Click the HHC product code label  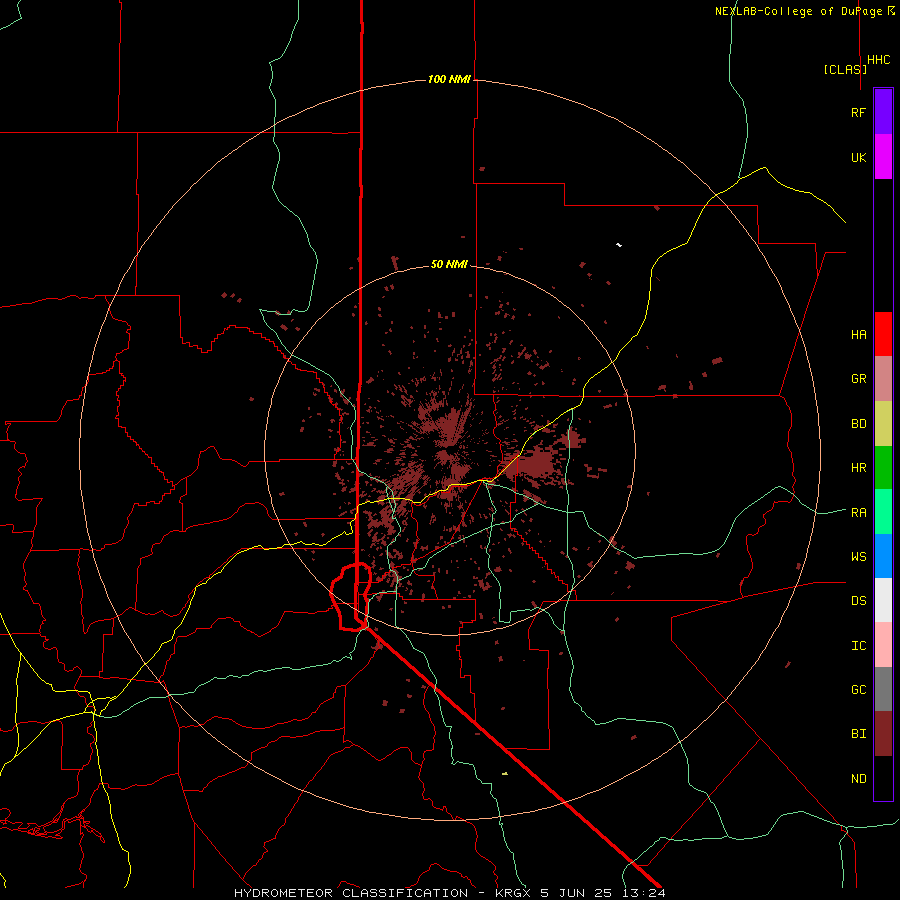pos(879,60)
